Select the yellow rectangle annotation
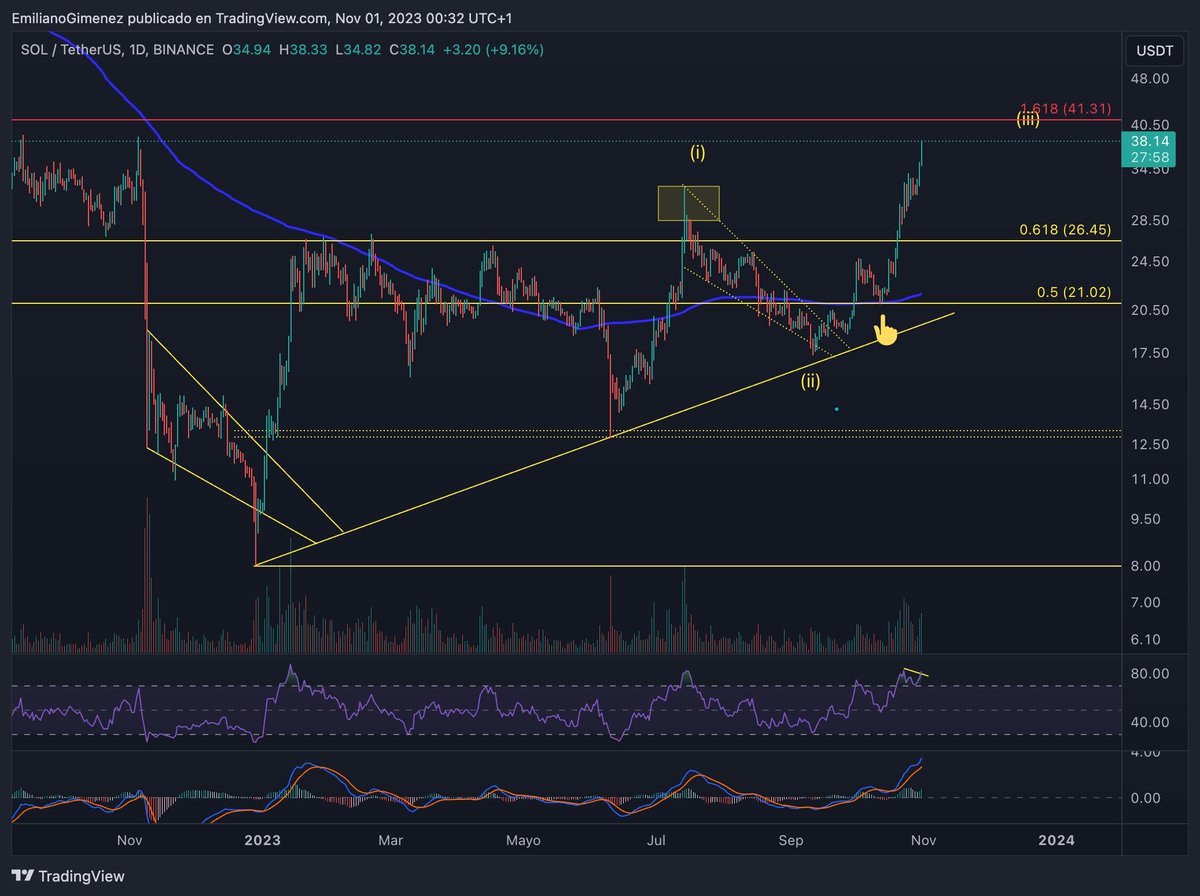 tap(688, 202)
